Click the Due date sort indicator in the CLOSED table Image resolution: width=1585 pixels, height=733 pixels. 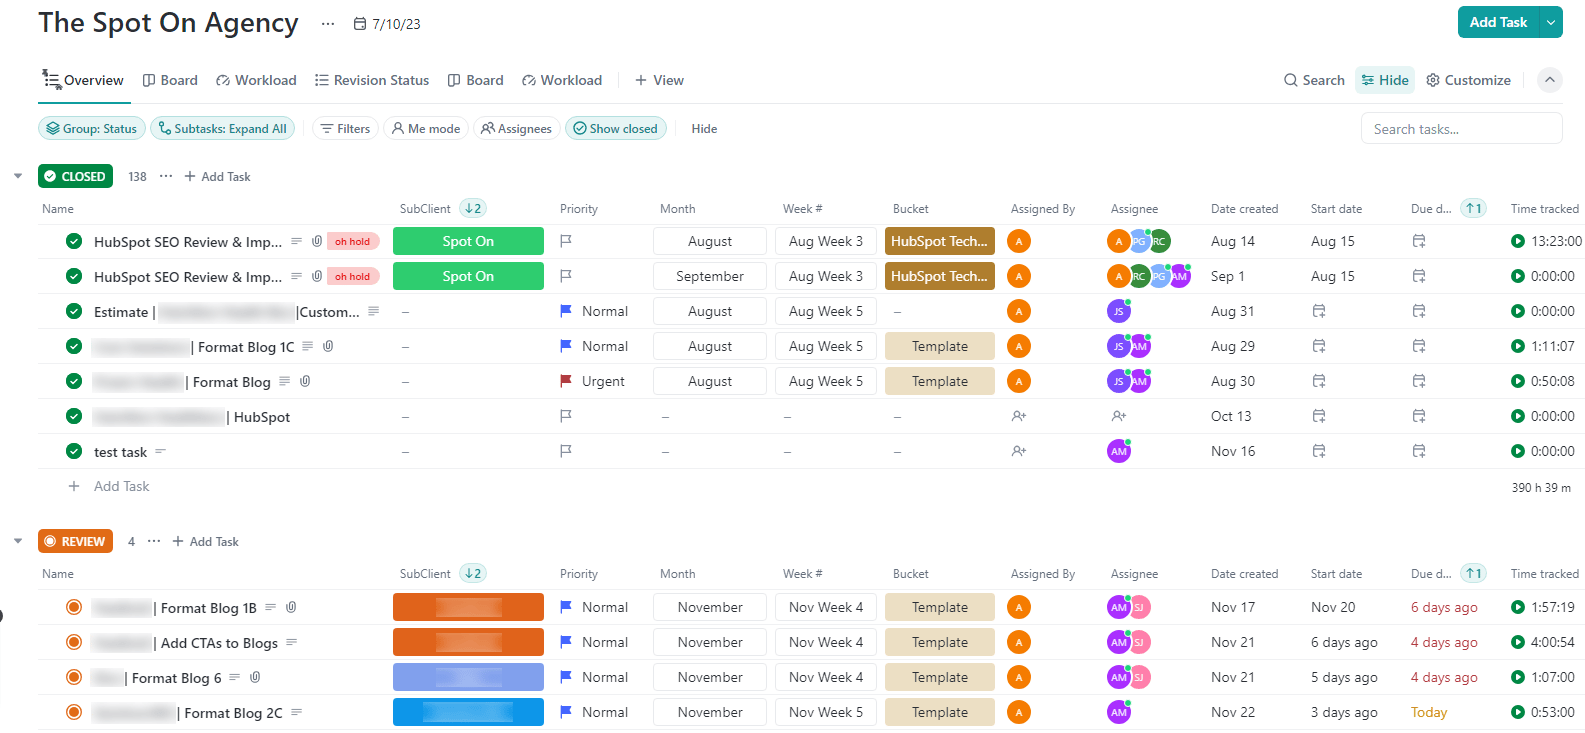pyautogui.click(x=1473, y=208)
